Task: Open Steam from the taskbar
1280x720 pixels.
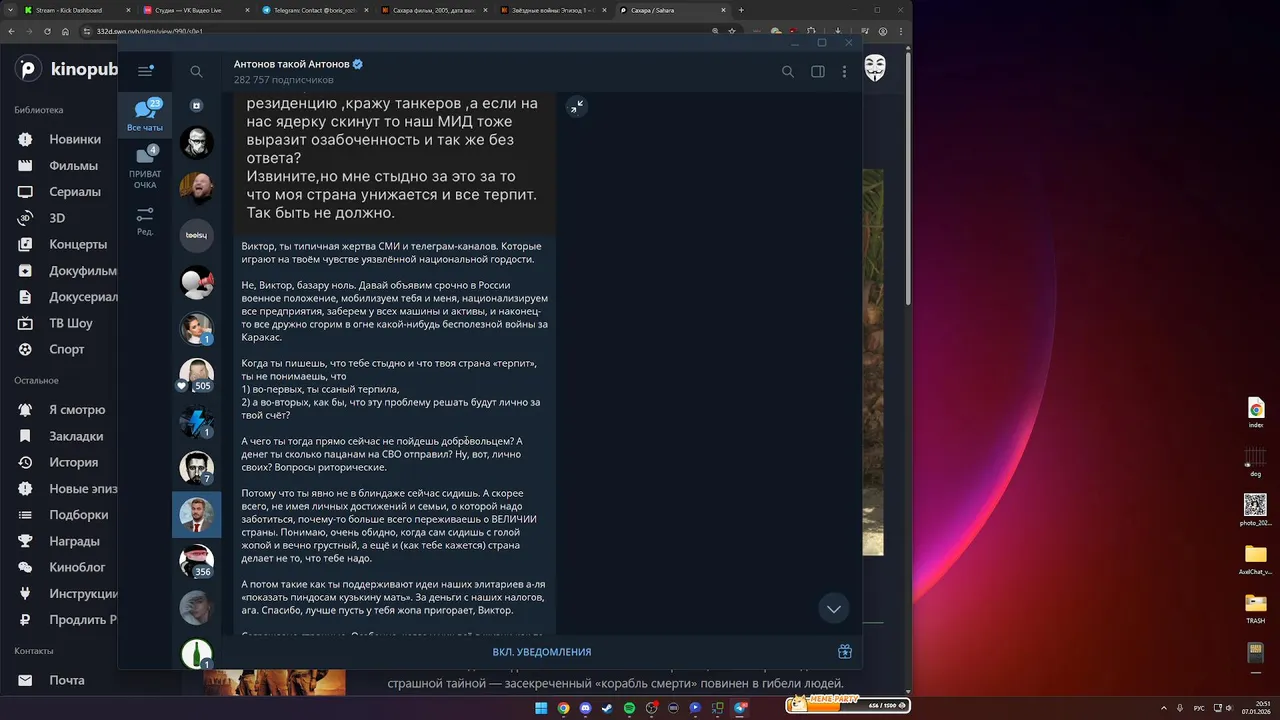Action: (607, 708)
